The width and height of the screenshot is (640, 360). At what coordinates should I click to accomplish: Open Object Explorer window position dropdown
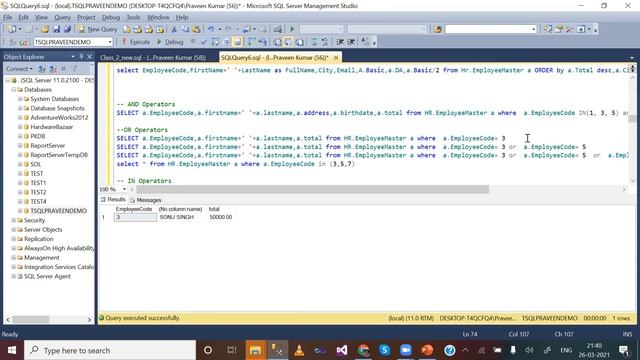[73, 57]
